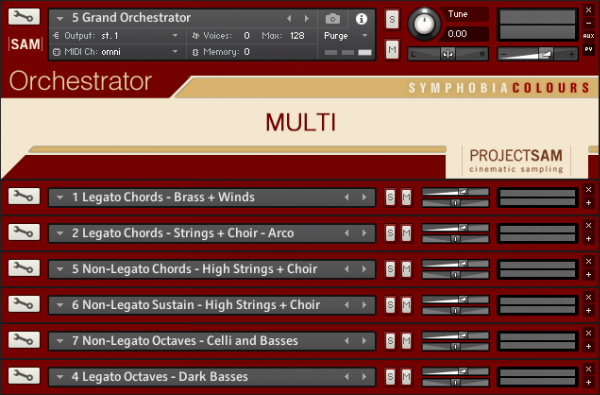Previous preset arrow on Dark Basses row
Screen dimensions: 600x395
tap(347, 377)
